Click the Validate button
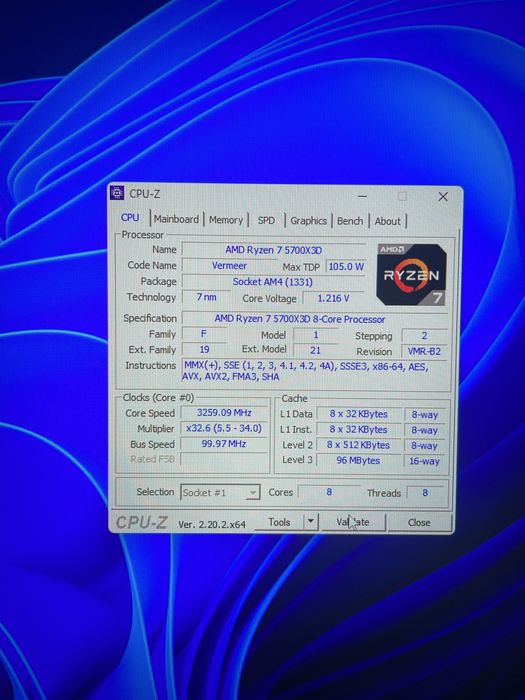Image resolution: width=525 pixels, height=700 pixels. click(353, 522)
